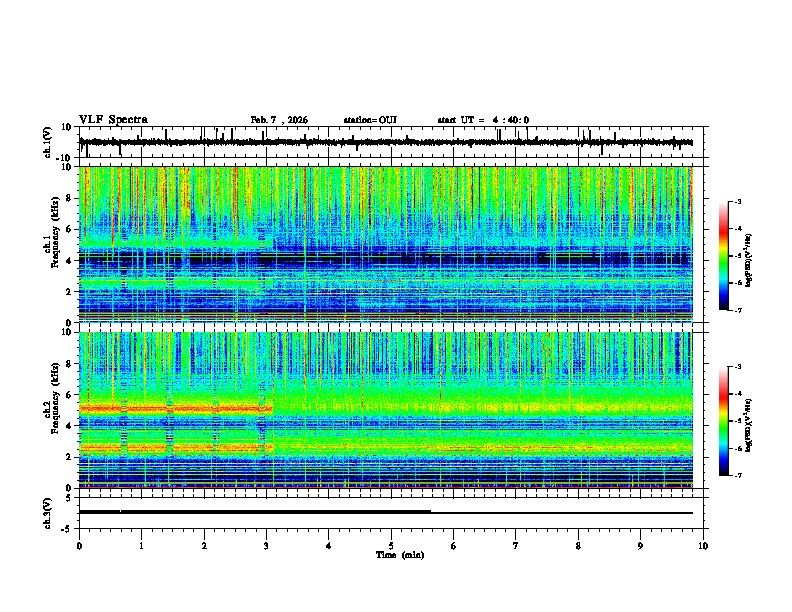Click the "station=OUI" header label
The height and width of the screenshot is (612, 792).
[370, 120]
